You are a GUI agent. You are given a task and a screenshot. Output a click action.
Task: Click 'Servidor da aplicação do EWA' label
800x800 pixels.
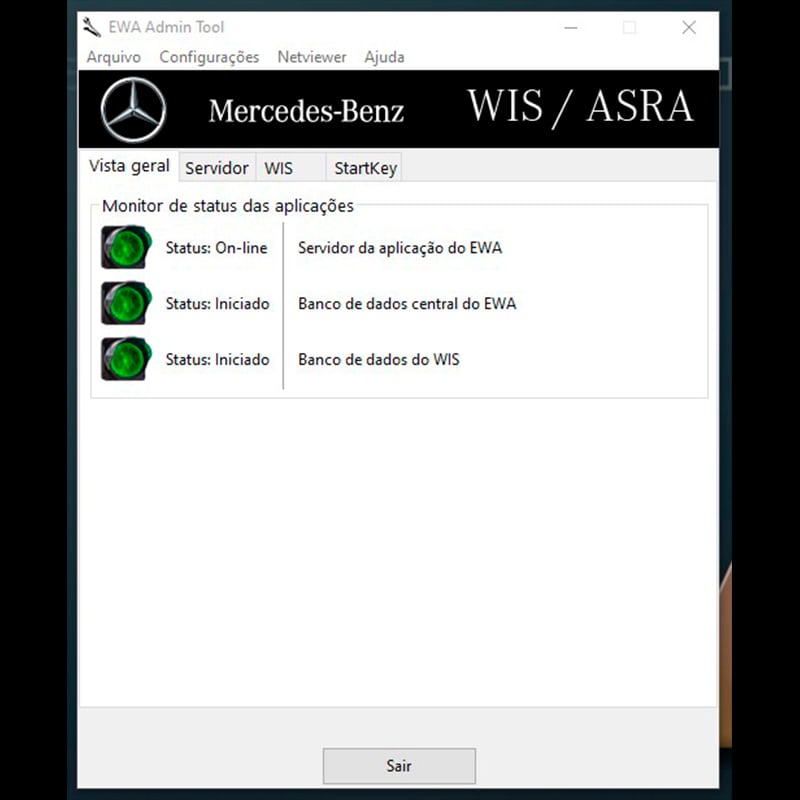tap(400, 248)
